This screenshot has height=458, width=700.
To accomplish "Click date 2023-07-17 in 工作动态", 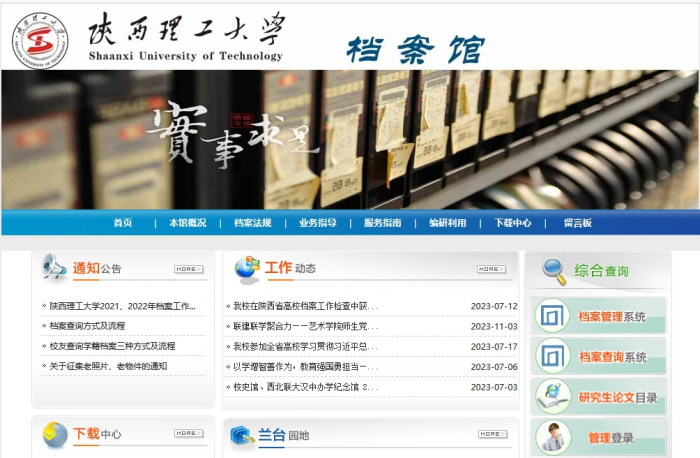I will [x=494, y=346].
